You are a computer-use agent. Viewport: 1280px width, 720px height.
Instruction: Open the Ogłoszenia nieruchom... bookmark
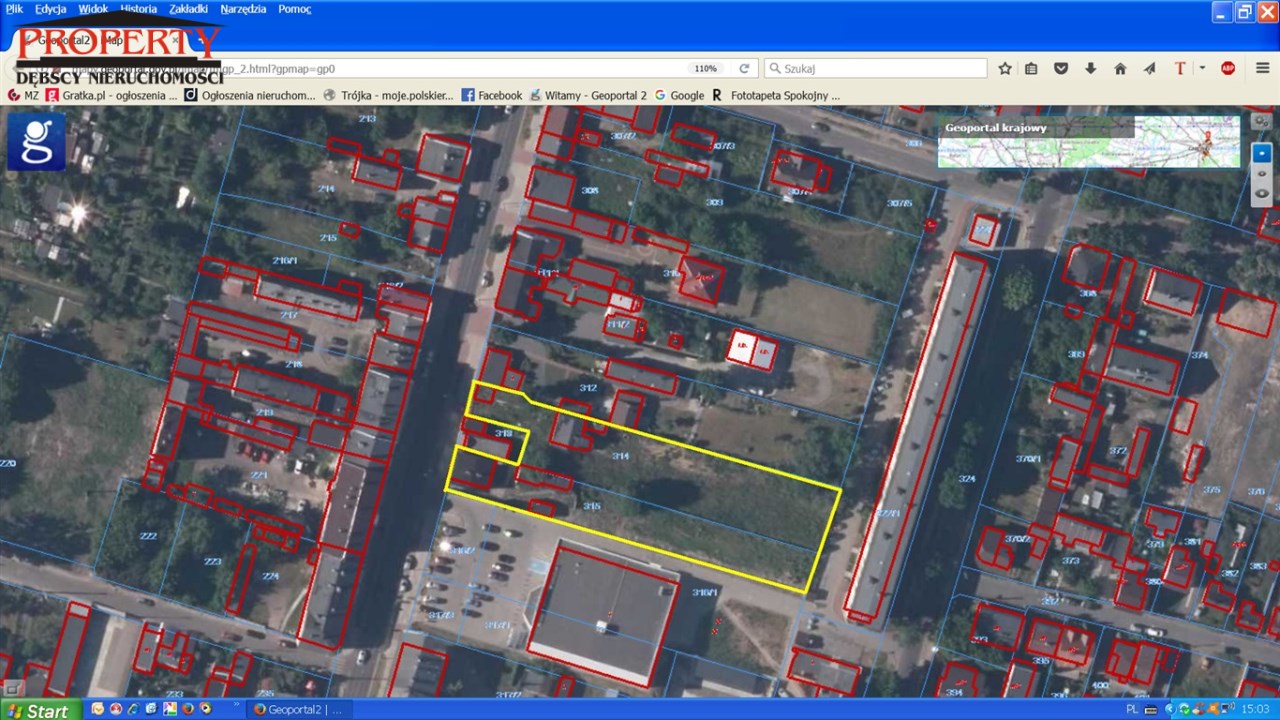click(x=250, y=96)
